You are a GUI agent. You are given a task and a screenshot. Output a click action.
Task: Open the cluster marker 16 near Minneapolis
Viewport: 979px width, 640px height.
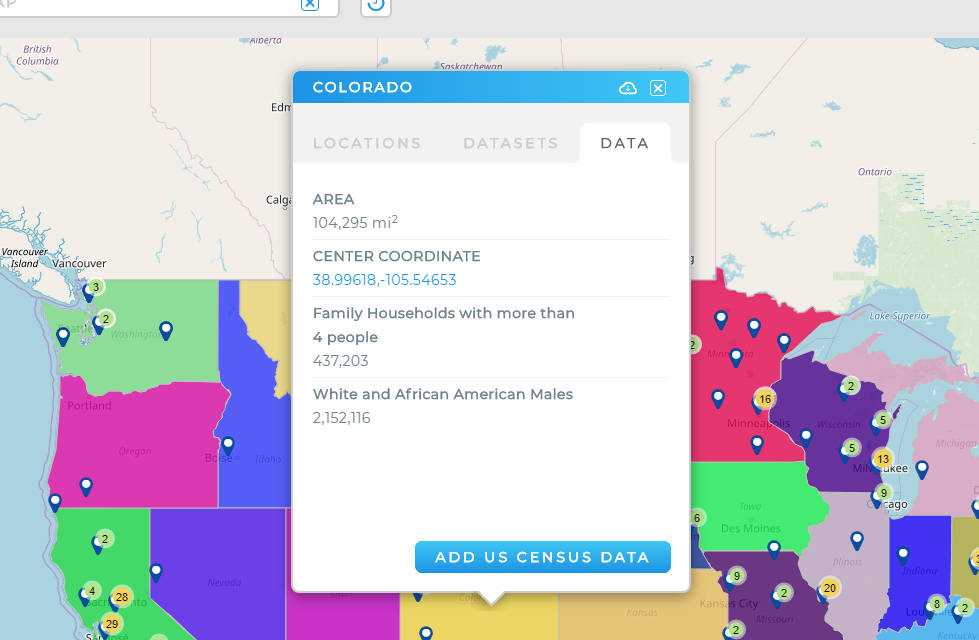coord(765,399)
